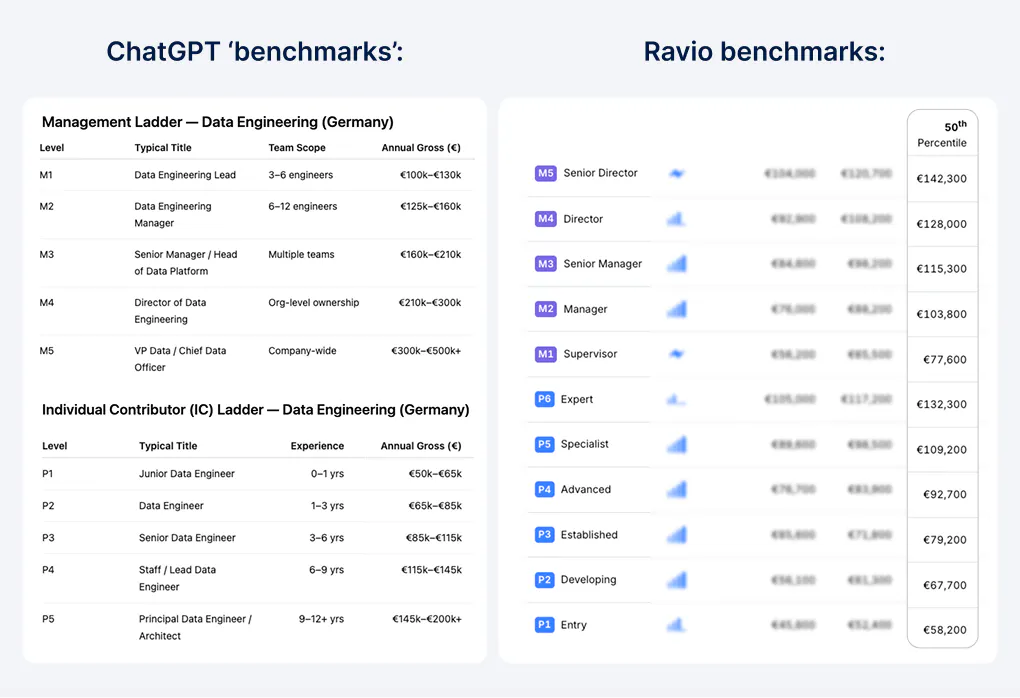The image size is (1020, 698).
Task: Select the €58,200 Entry value
Action: click(x=945, y=630)
